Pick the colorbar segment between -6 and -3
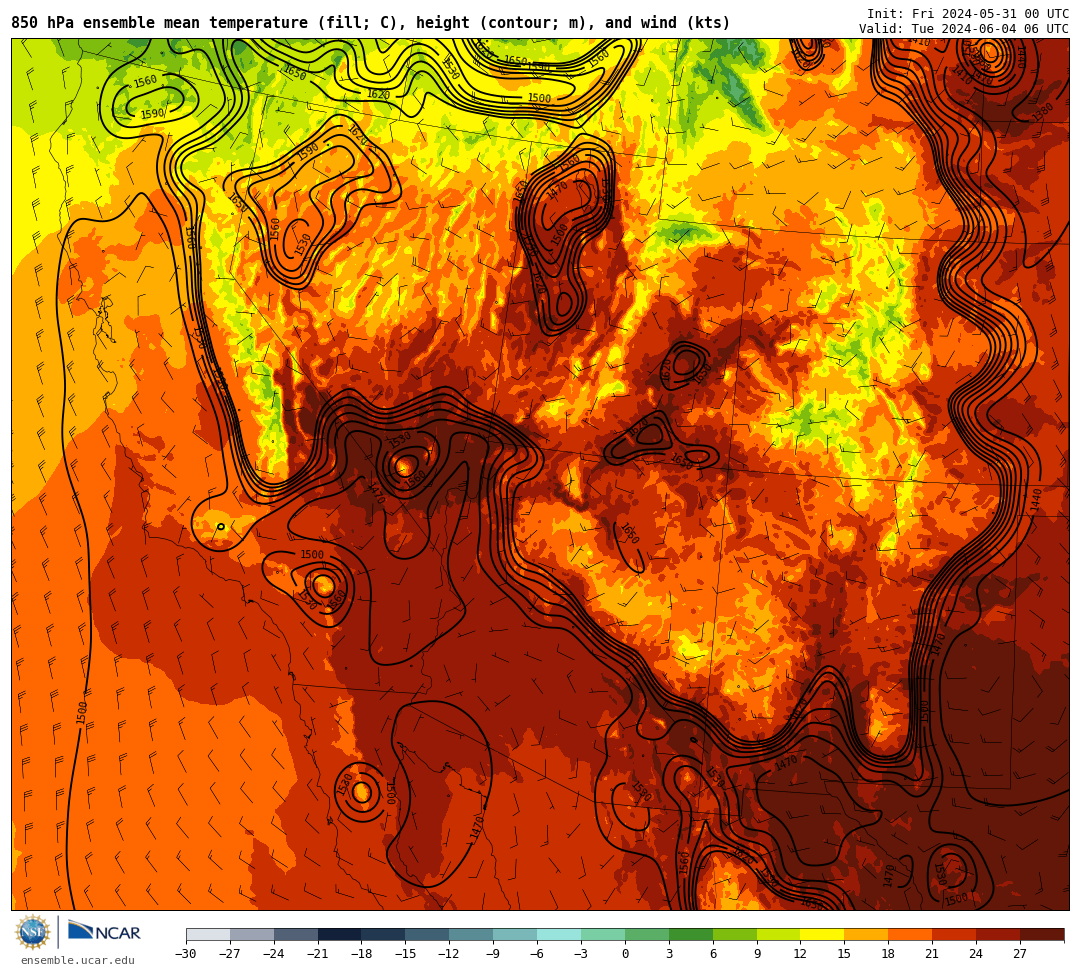The width and height of the screenshot is (1080, 973). [x=559, y=934]
